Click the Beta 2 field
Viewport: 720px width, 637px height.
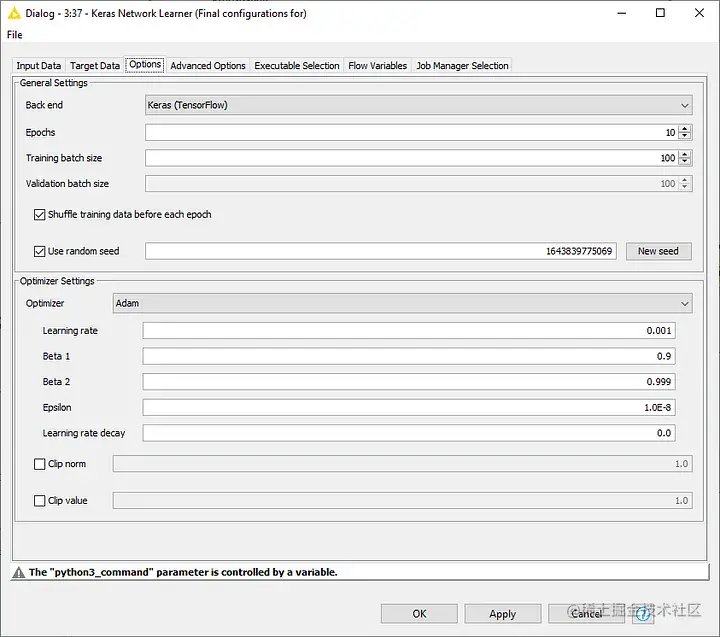[x=409, y=382]
